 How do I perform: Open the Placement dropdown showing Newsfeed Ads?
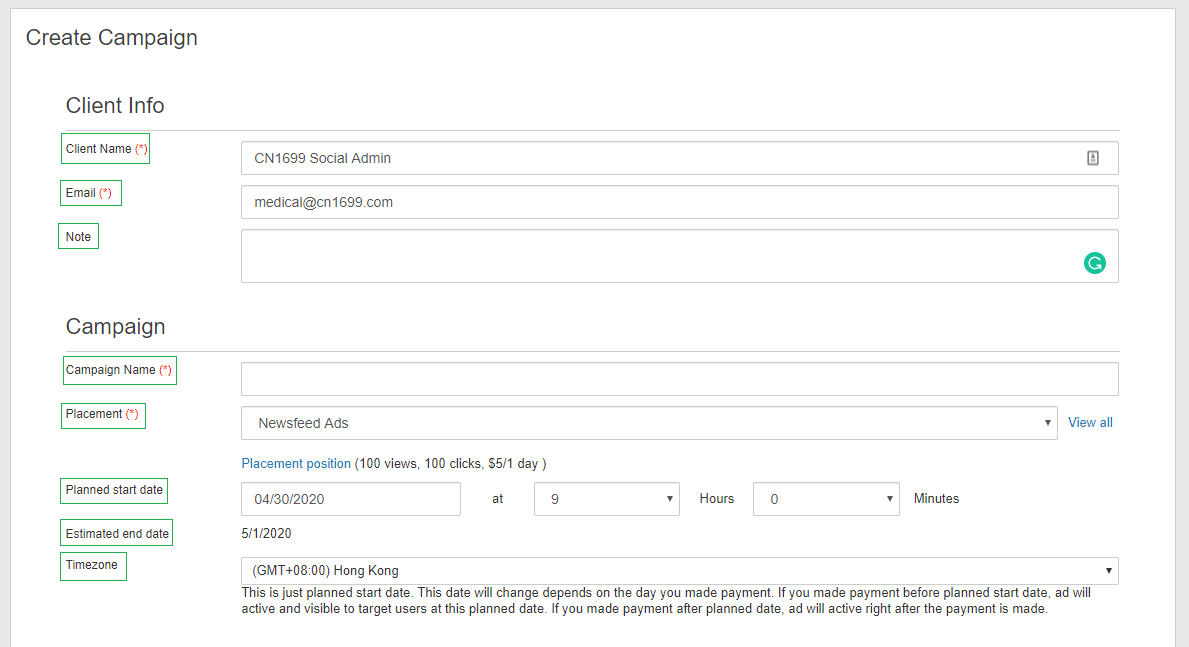point(648,423)
